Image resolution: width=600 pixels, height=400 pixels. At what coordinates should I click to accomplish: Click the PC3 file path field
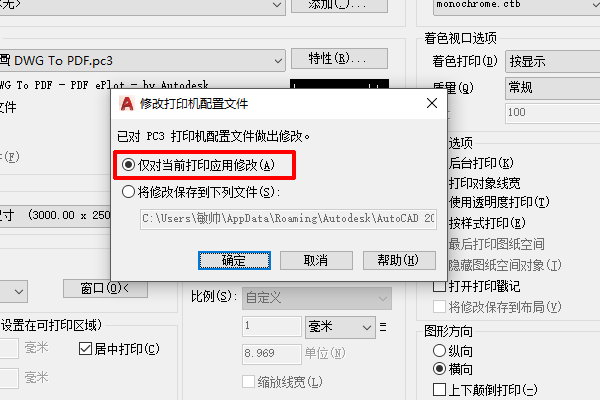click(x=288, y=219)
